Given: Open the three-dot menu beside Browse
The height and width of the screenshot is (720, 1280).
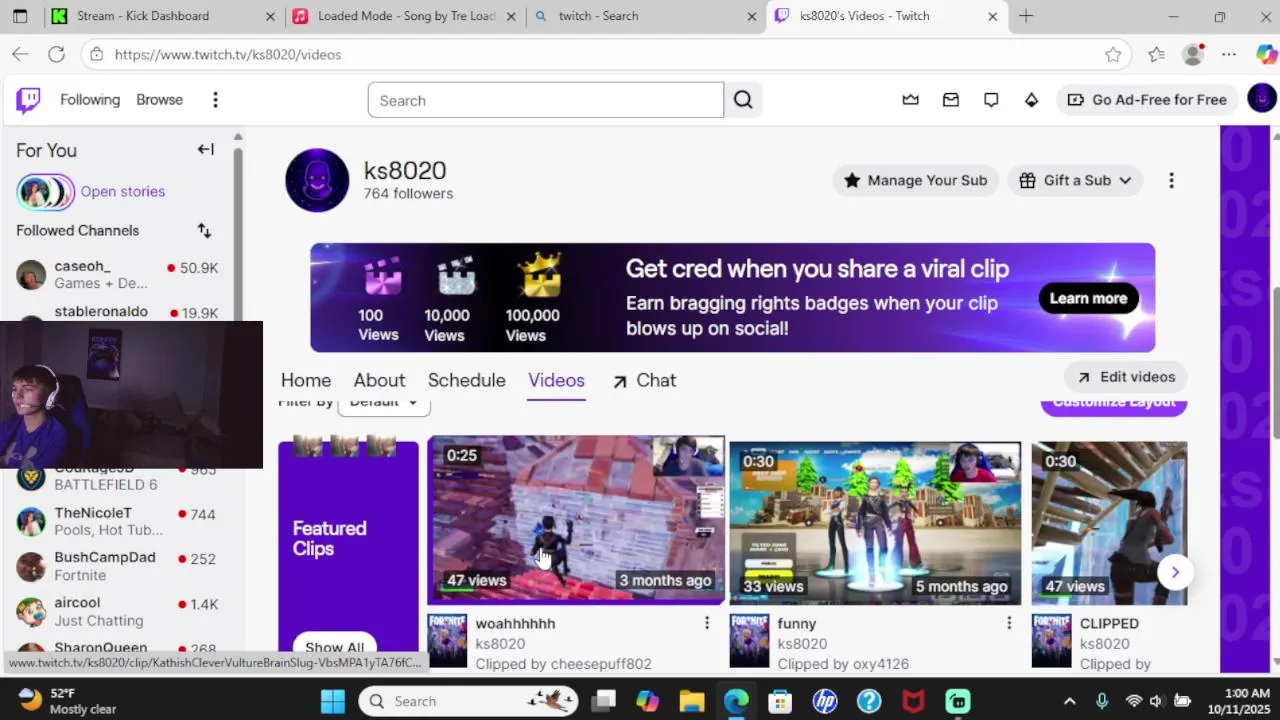Looking at the screenshot, I should coord(215,100).
